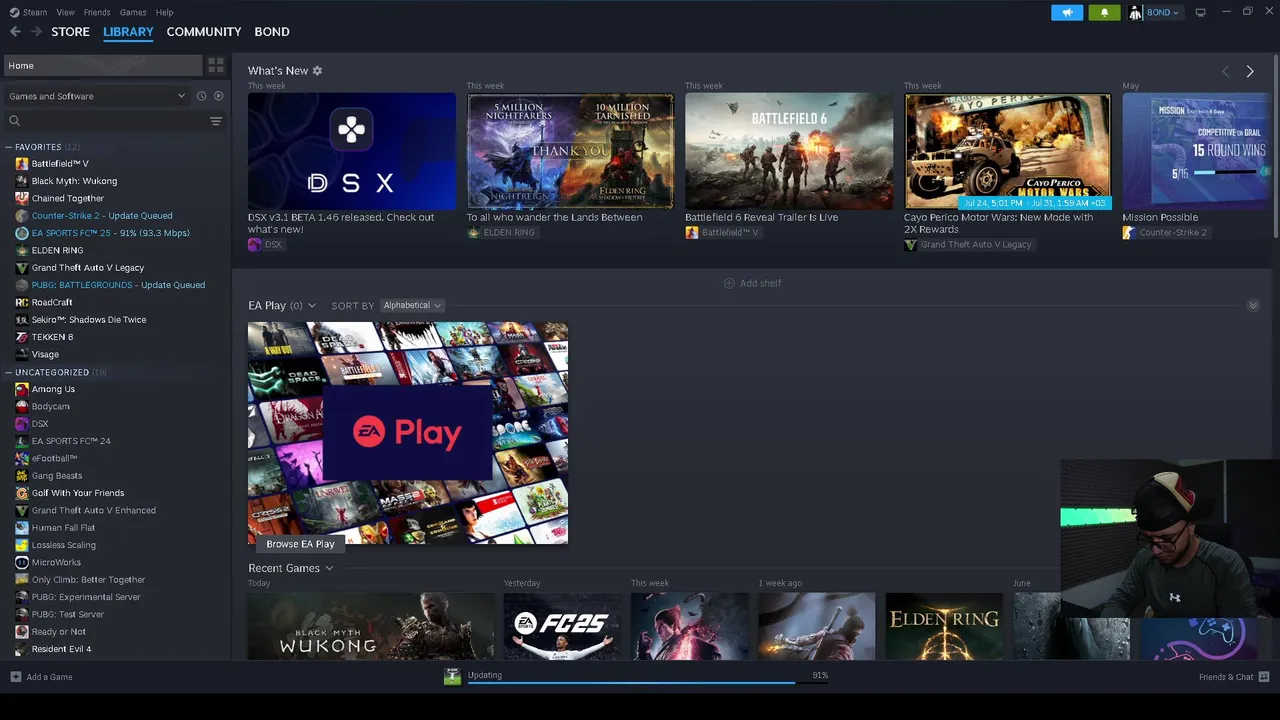Click the Golf With Your Friends icon
1280x720 pixels.
tap(22, 493)
